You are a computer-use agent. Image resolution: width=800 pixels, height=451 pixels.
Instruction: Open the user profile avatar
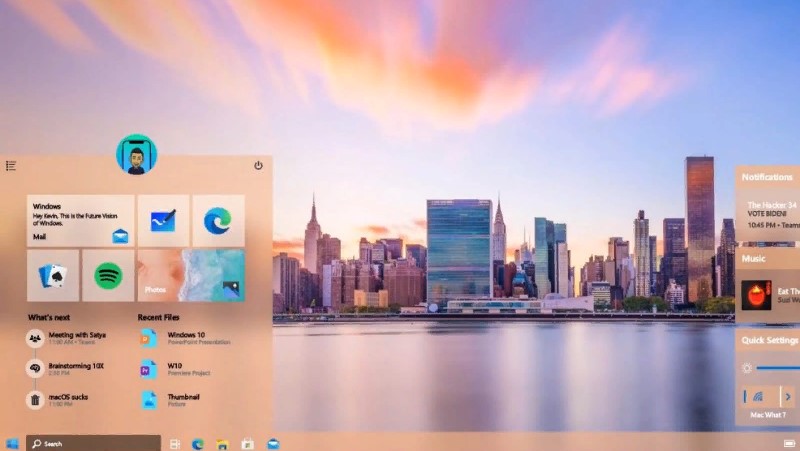[x=136, y=155]
